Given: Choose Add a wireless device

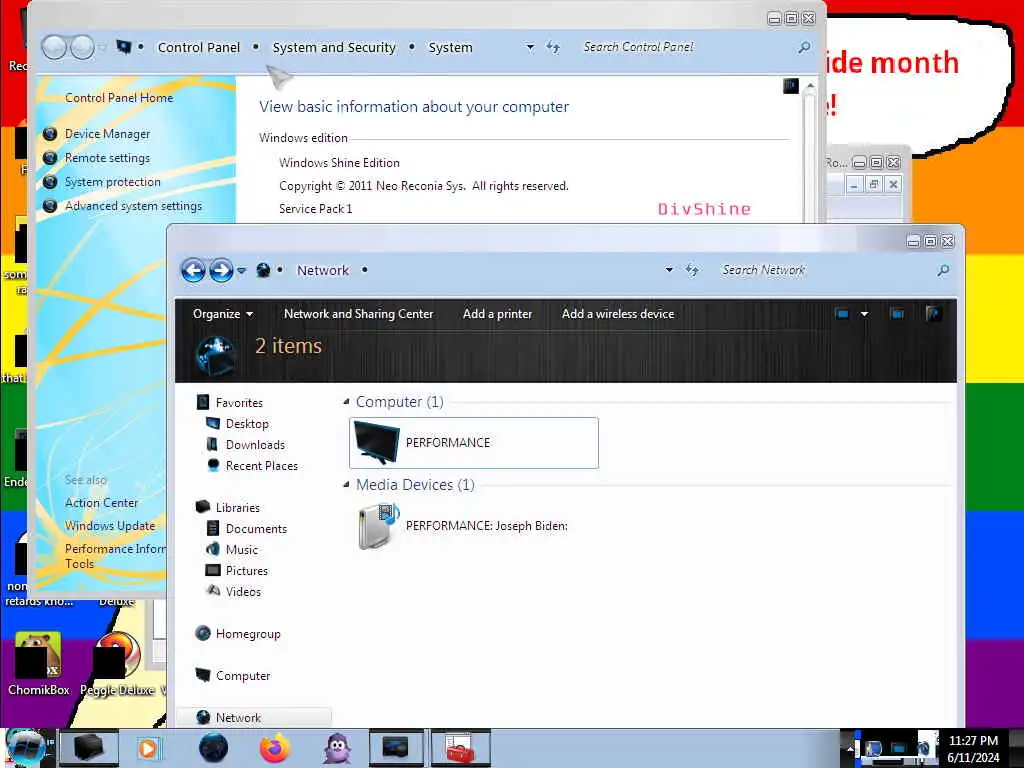Looking at the screenshot, I should (618, 314).
